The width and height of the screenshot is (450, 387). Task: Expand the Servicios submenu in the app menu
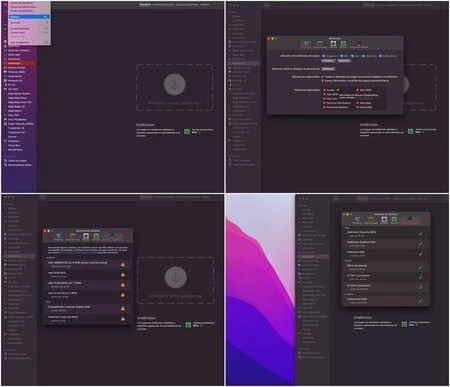pyautogui.click(x=29, y=23)
